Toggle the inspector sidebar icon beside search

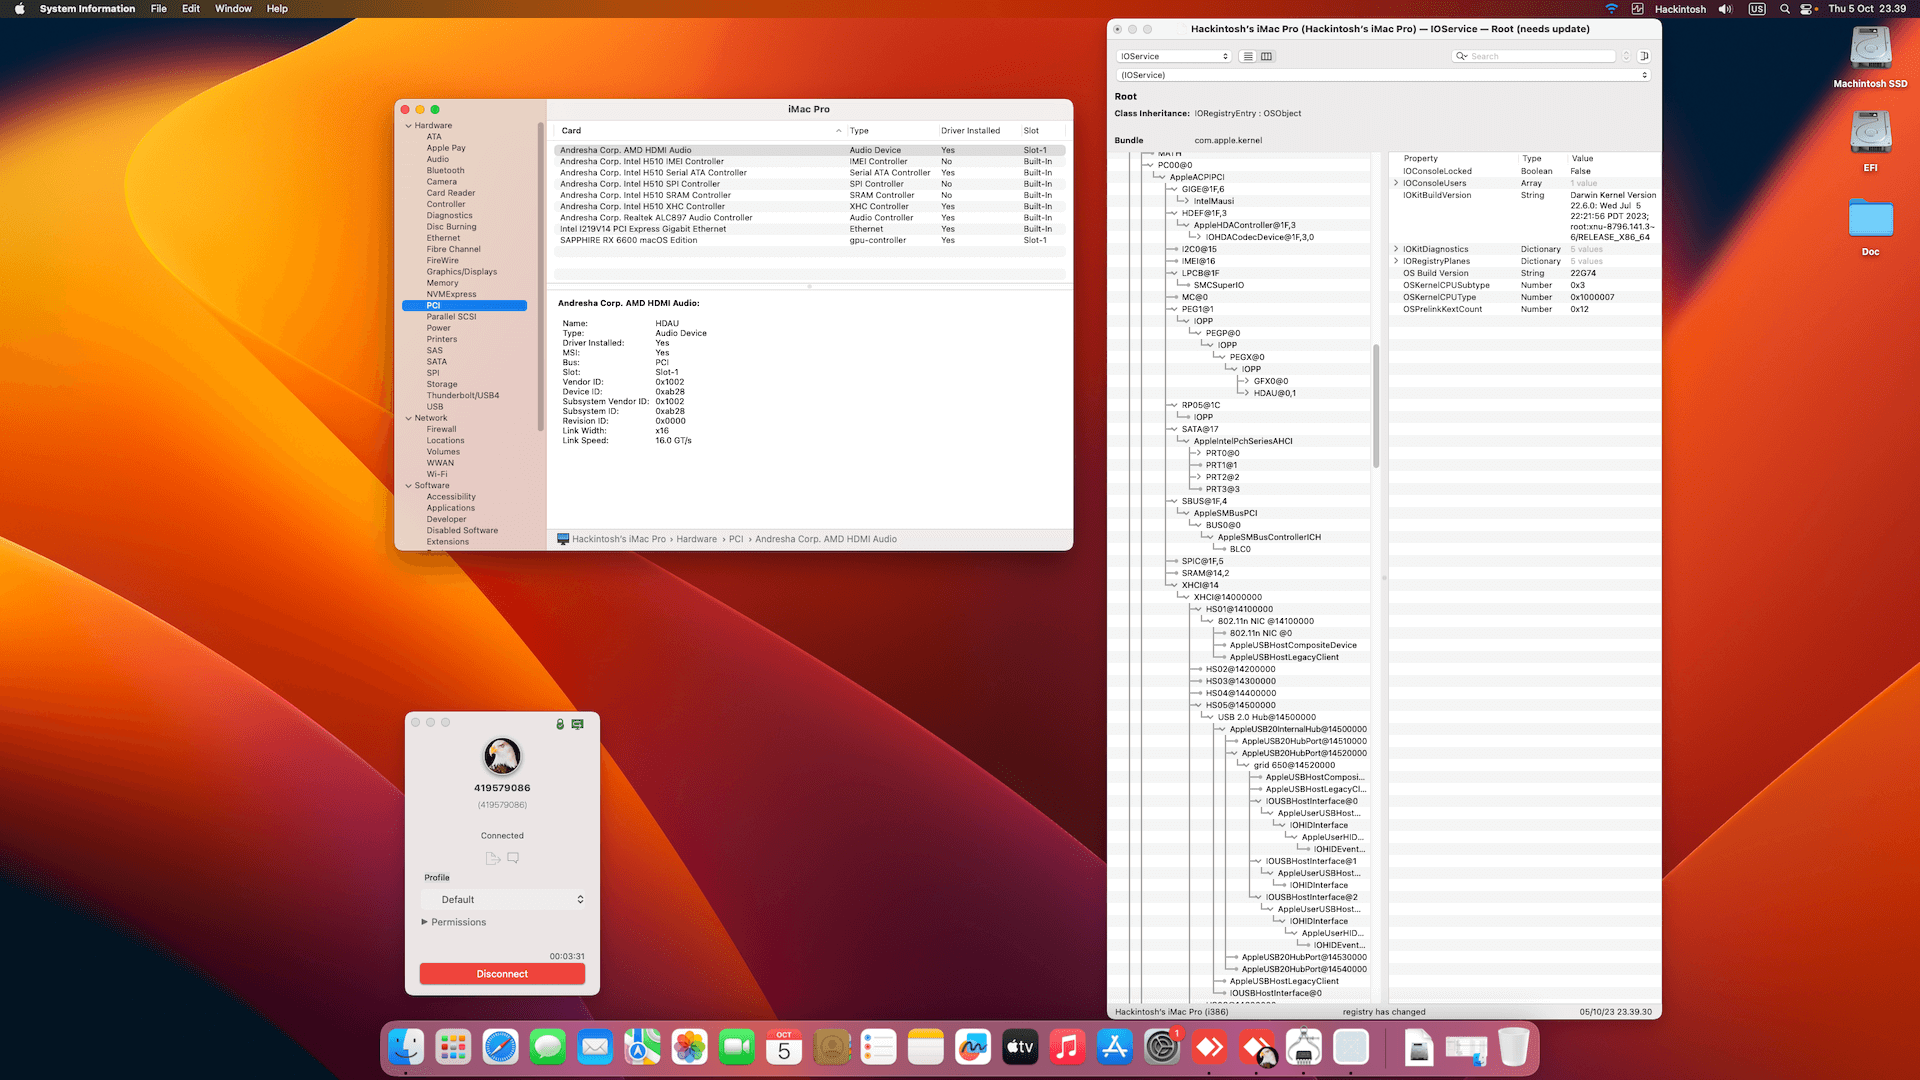1644,56
